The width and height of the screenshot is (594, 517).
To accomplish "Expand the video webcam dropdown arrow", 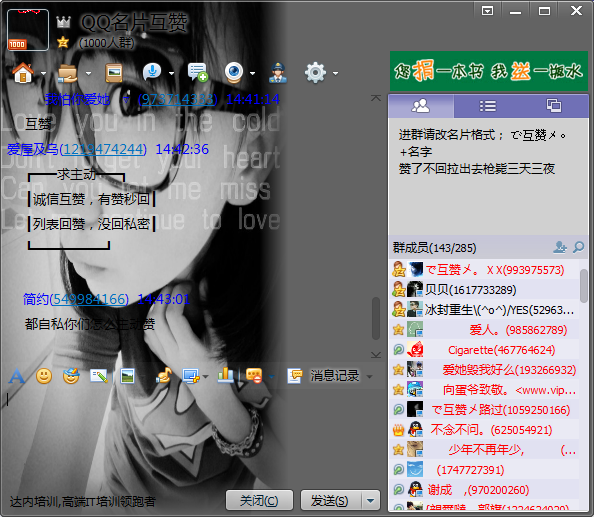I will tap(252, 73).
